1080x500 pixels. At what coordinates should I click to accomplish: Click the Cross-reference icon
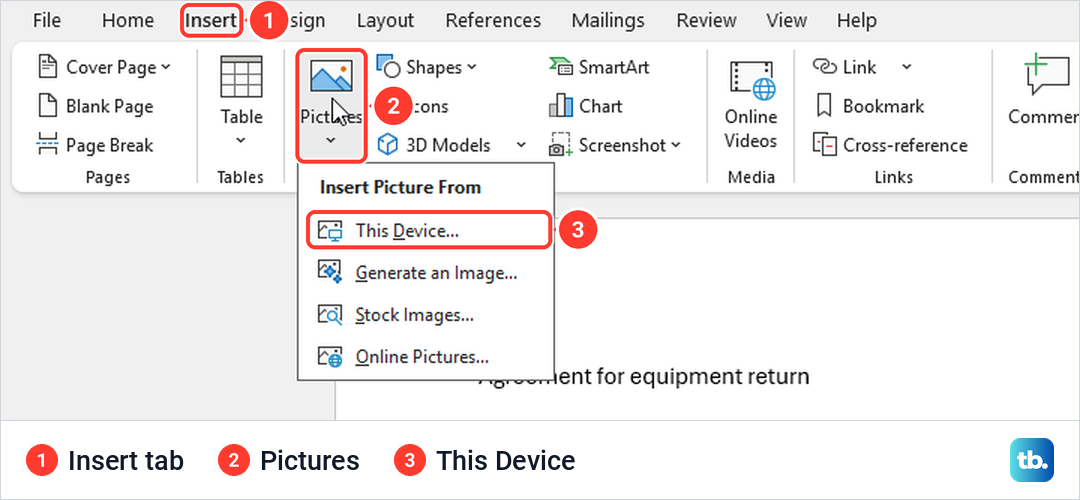coord(824,145)
